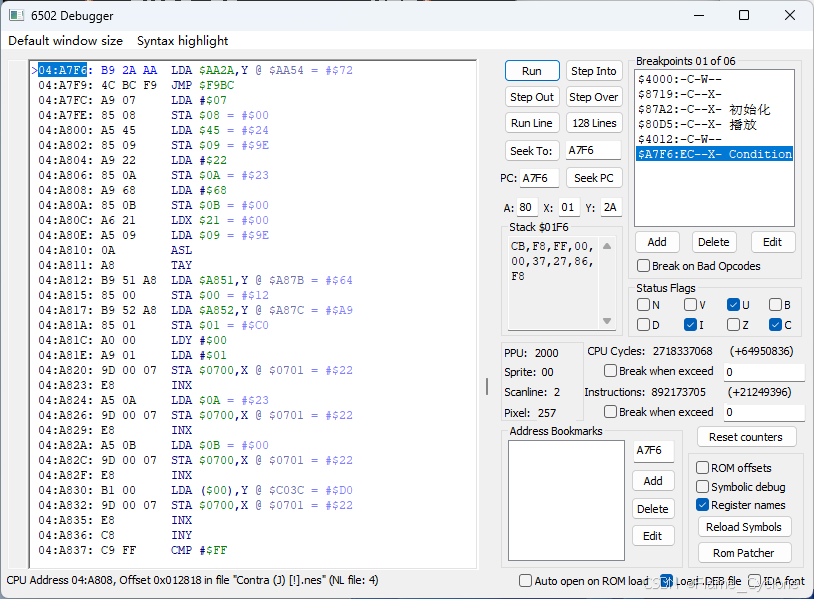Screen dimensions: 814x599
Task: Click the Stack box scroll up arrow
Action: pyautogui.click(x=607, y=246)
